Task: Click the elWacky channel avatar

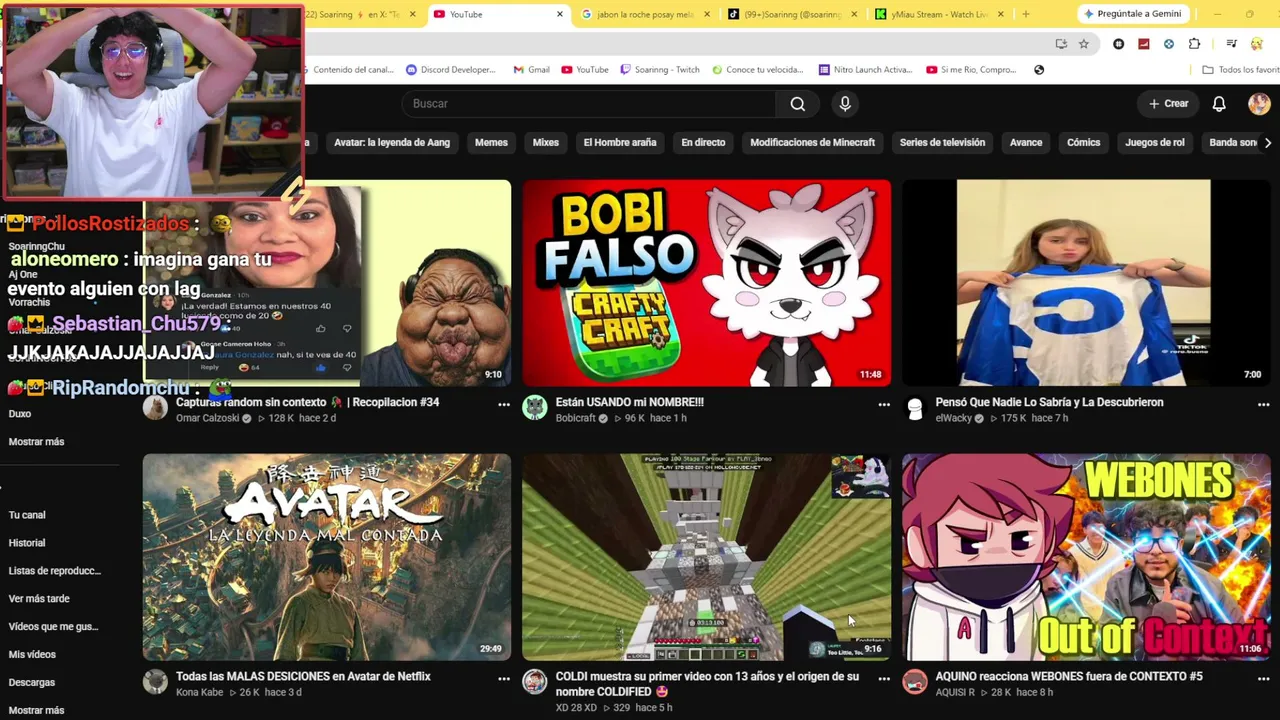Action: [915, 408]
